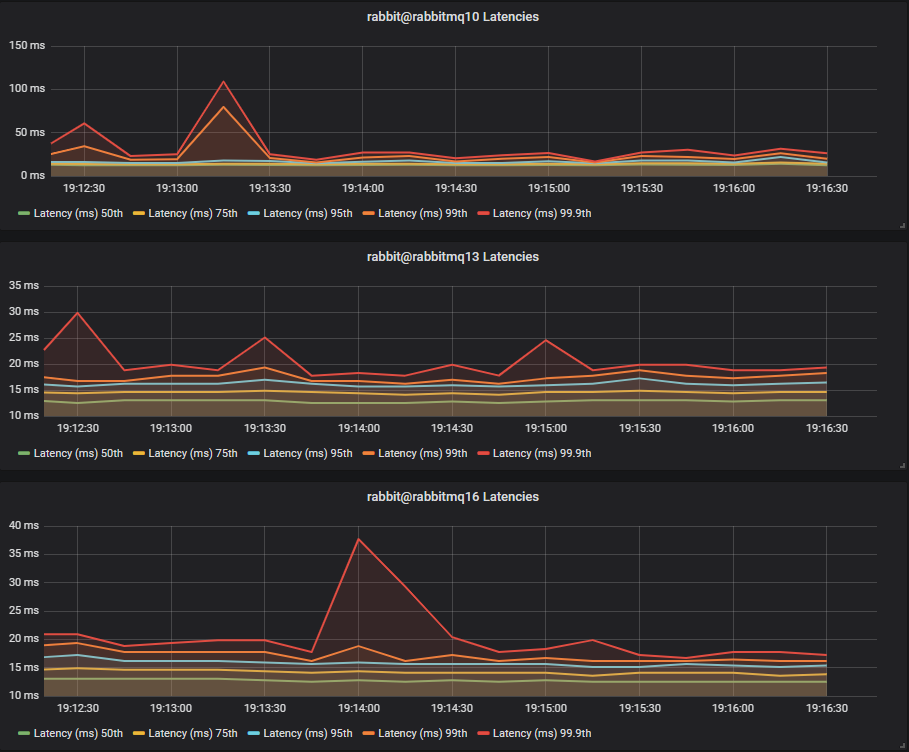Click the Latency 75th legend label in rabbitmq16 panel
The height and width of the screenshot is (752, 909).
click(x=192, y=733)
